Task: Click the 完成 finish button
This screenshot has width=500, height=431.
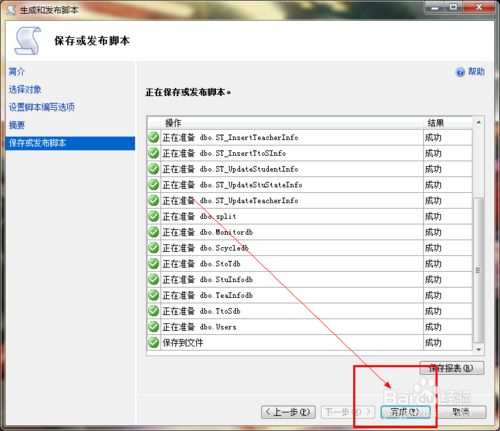Action: (x=405, y=412)
